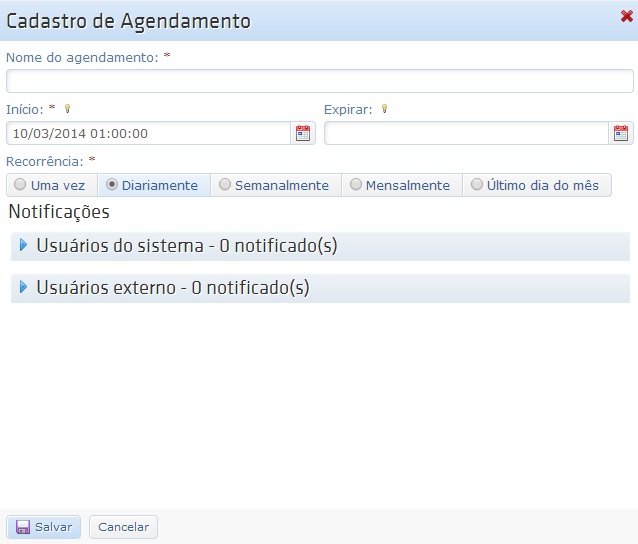Click the empty Expirar date field
The width and height of the screenshot is (638, 544).
coord(466,133)
